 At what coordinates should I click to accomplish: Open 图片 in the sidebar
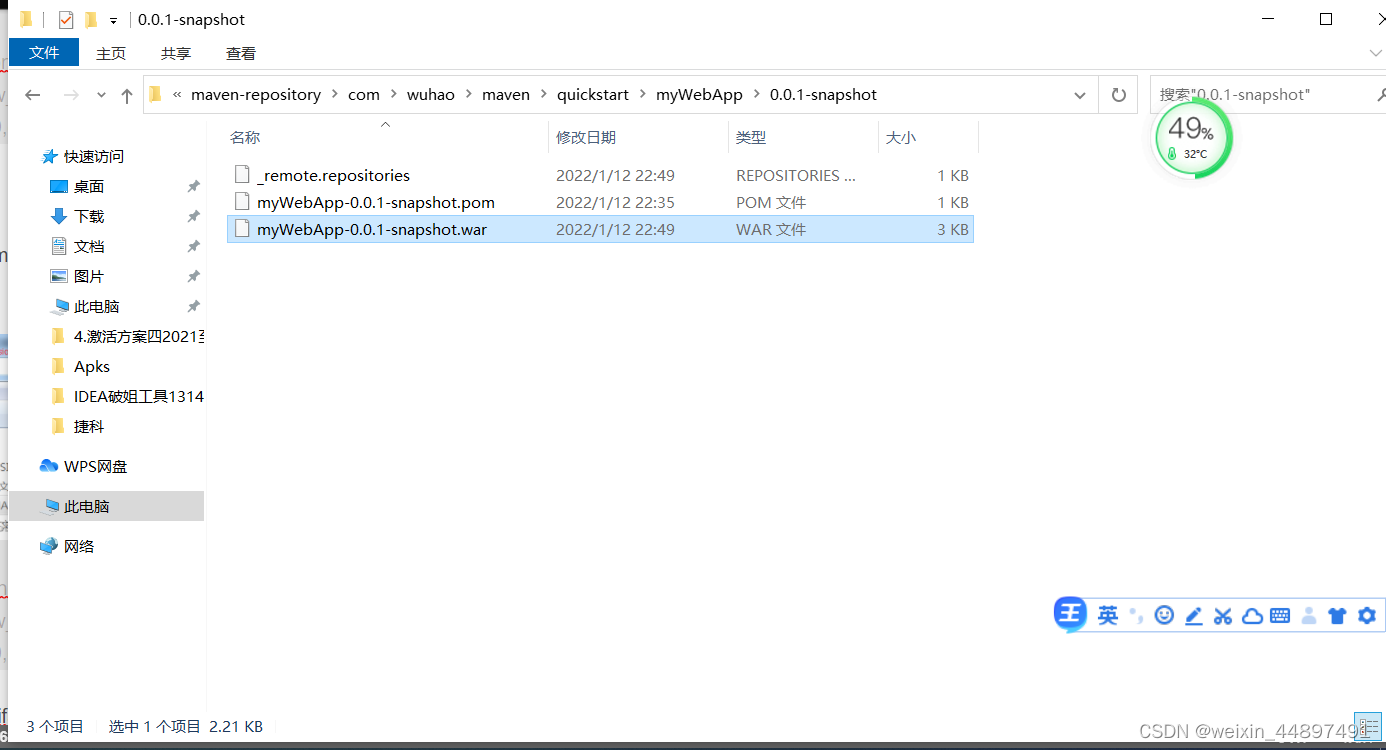(89, 276)
